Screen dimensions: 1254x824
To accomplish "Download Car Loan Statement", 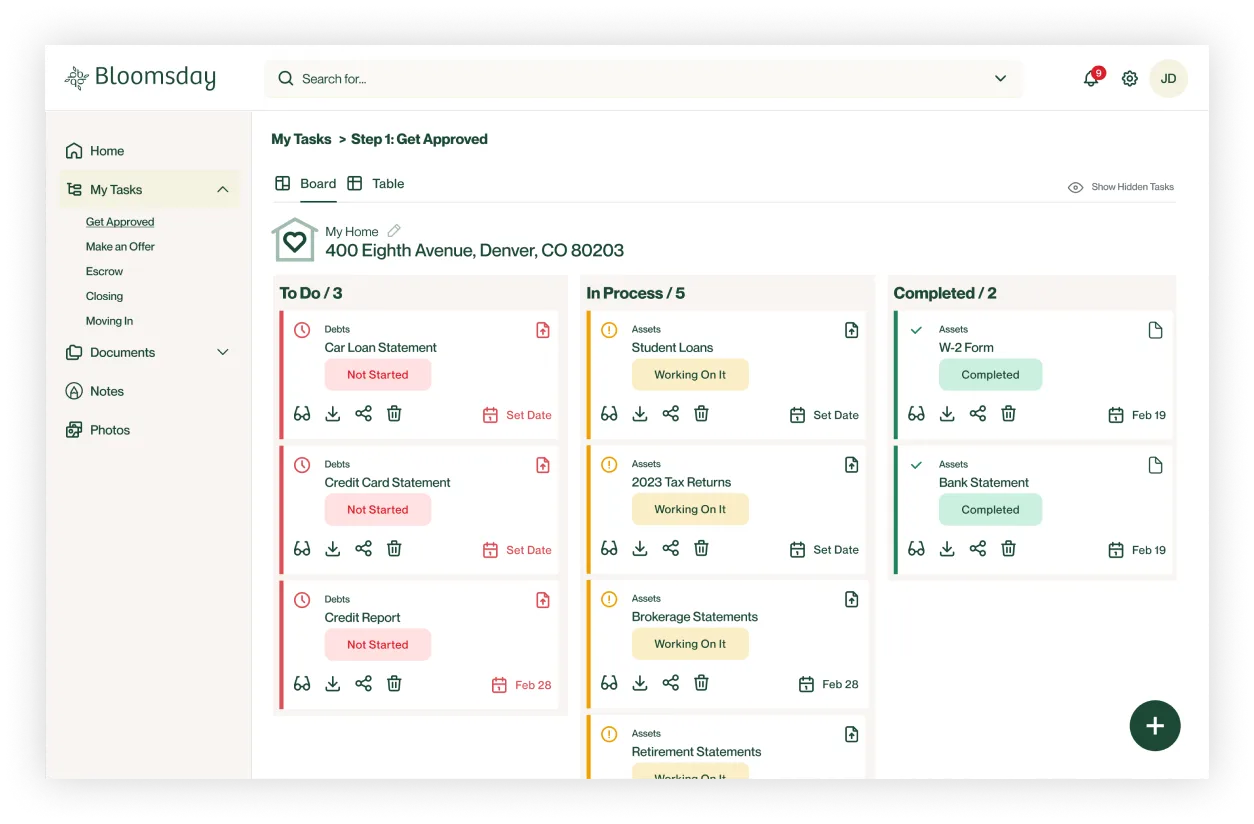I will point(333,414).
